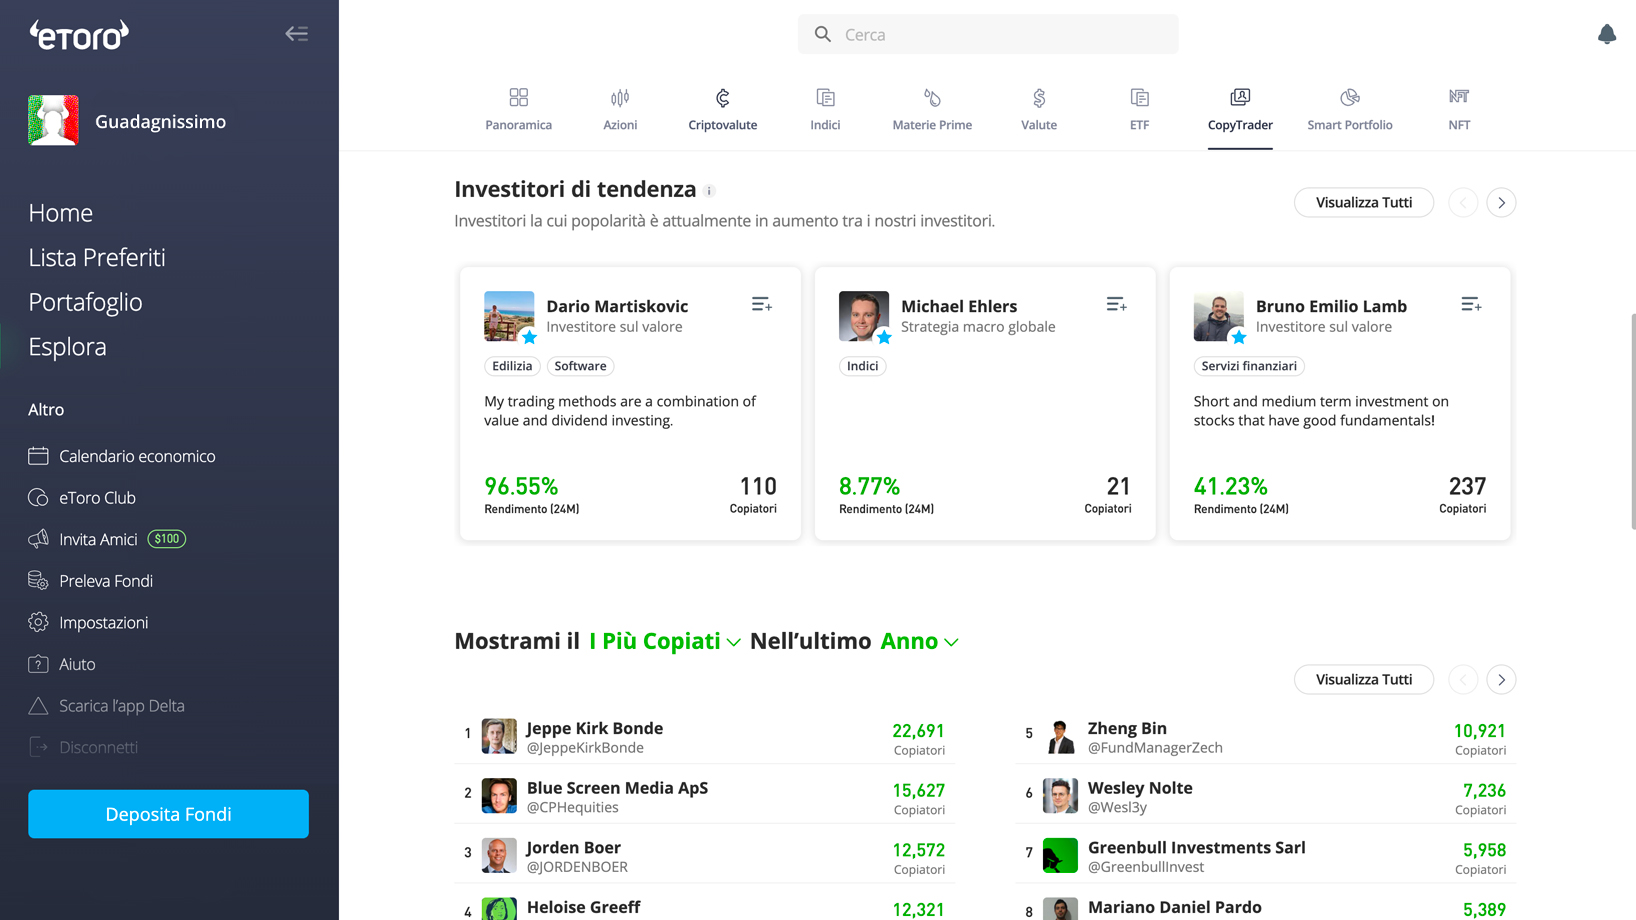
Task: Open the Criptovalute category
Action: [x=722, y=109]
